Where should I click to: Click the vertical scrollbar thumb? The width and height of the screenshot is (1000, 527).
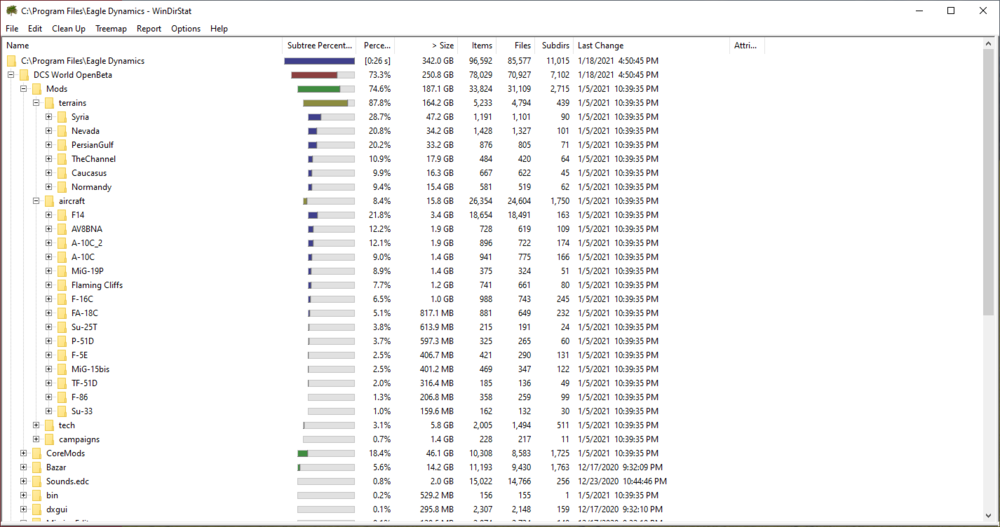(989, 182)
